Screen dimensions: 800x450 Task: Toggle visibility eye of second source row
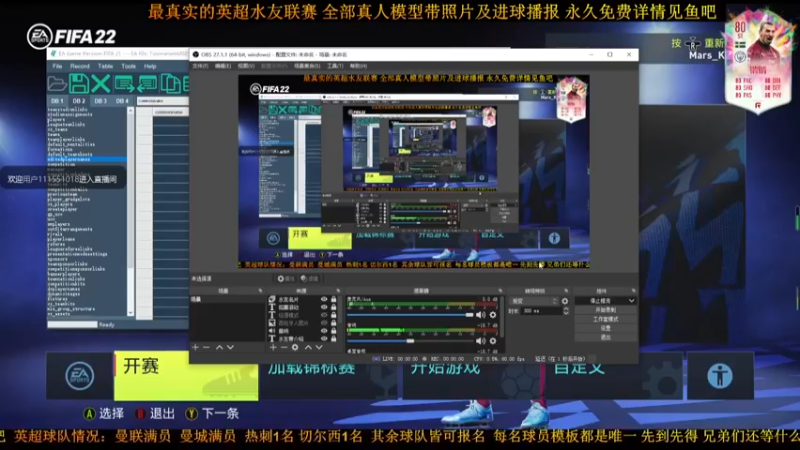324,307
